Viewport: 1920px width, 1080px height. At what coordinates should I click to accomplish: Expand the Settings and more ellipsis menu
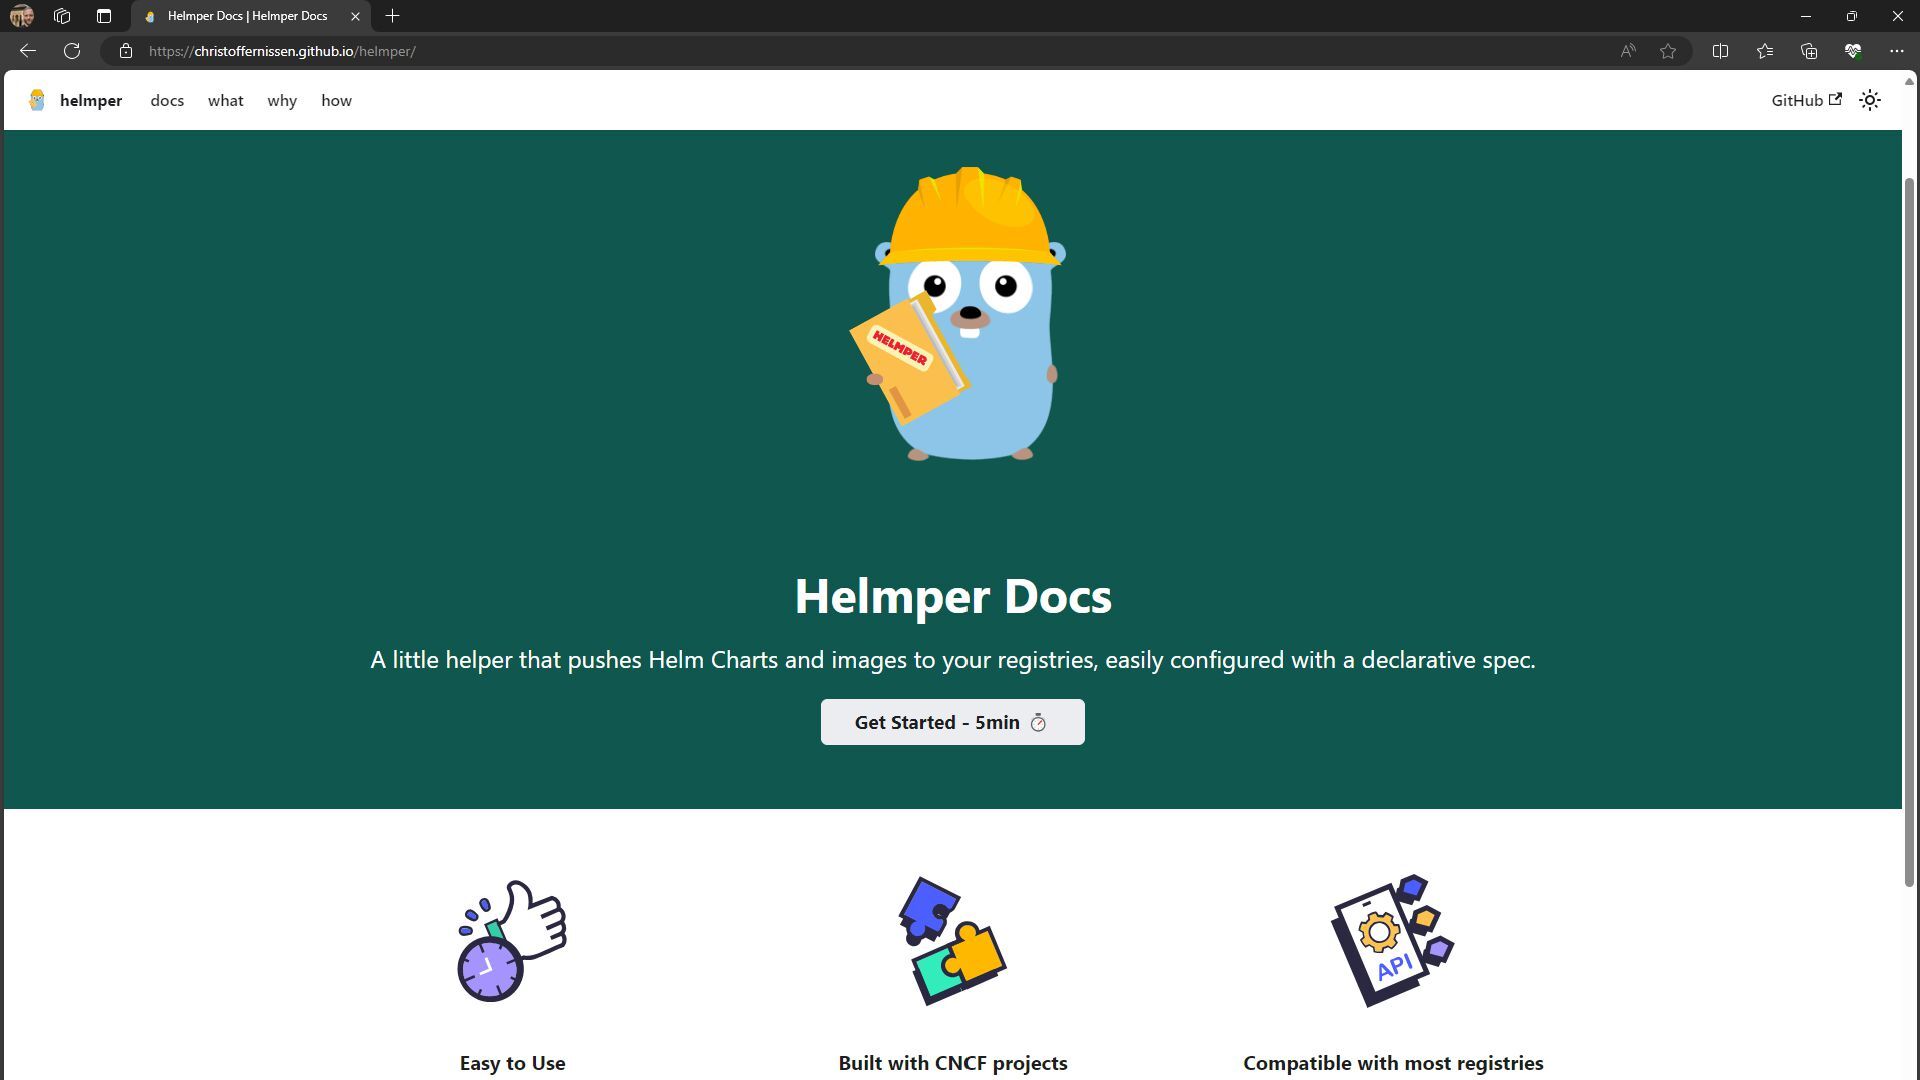[x=1896, y=51]
